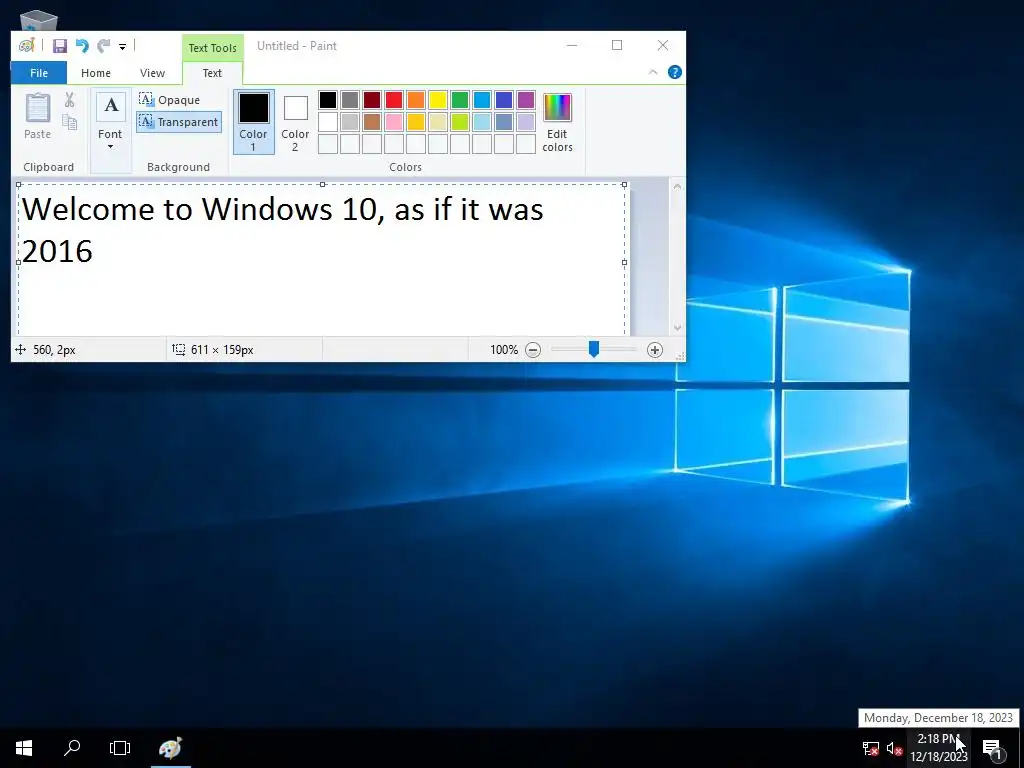Zoom in with the plus button
This screenshot has height=768, width=1024.
pyautogui.click(x=655, y=350)
